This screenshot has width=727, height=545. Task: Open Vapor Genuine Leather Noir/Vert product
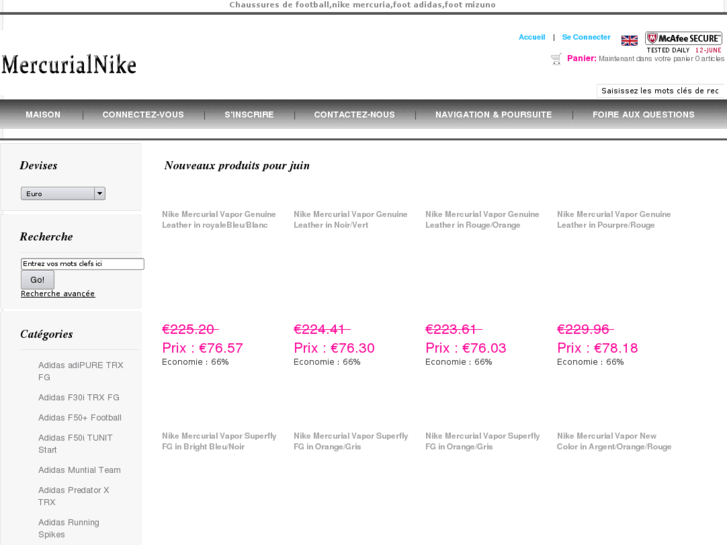351,219
